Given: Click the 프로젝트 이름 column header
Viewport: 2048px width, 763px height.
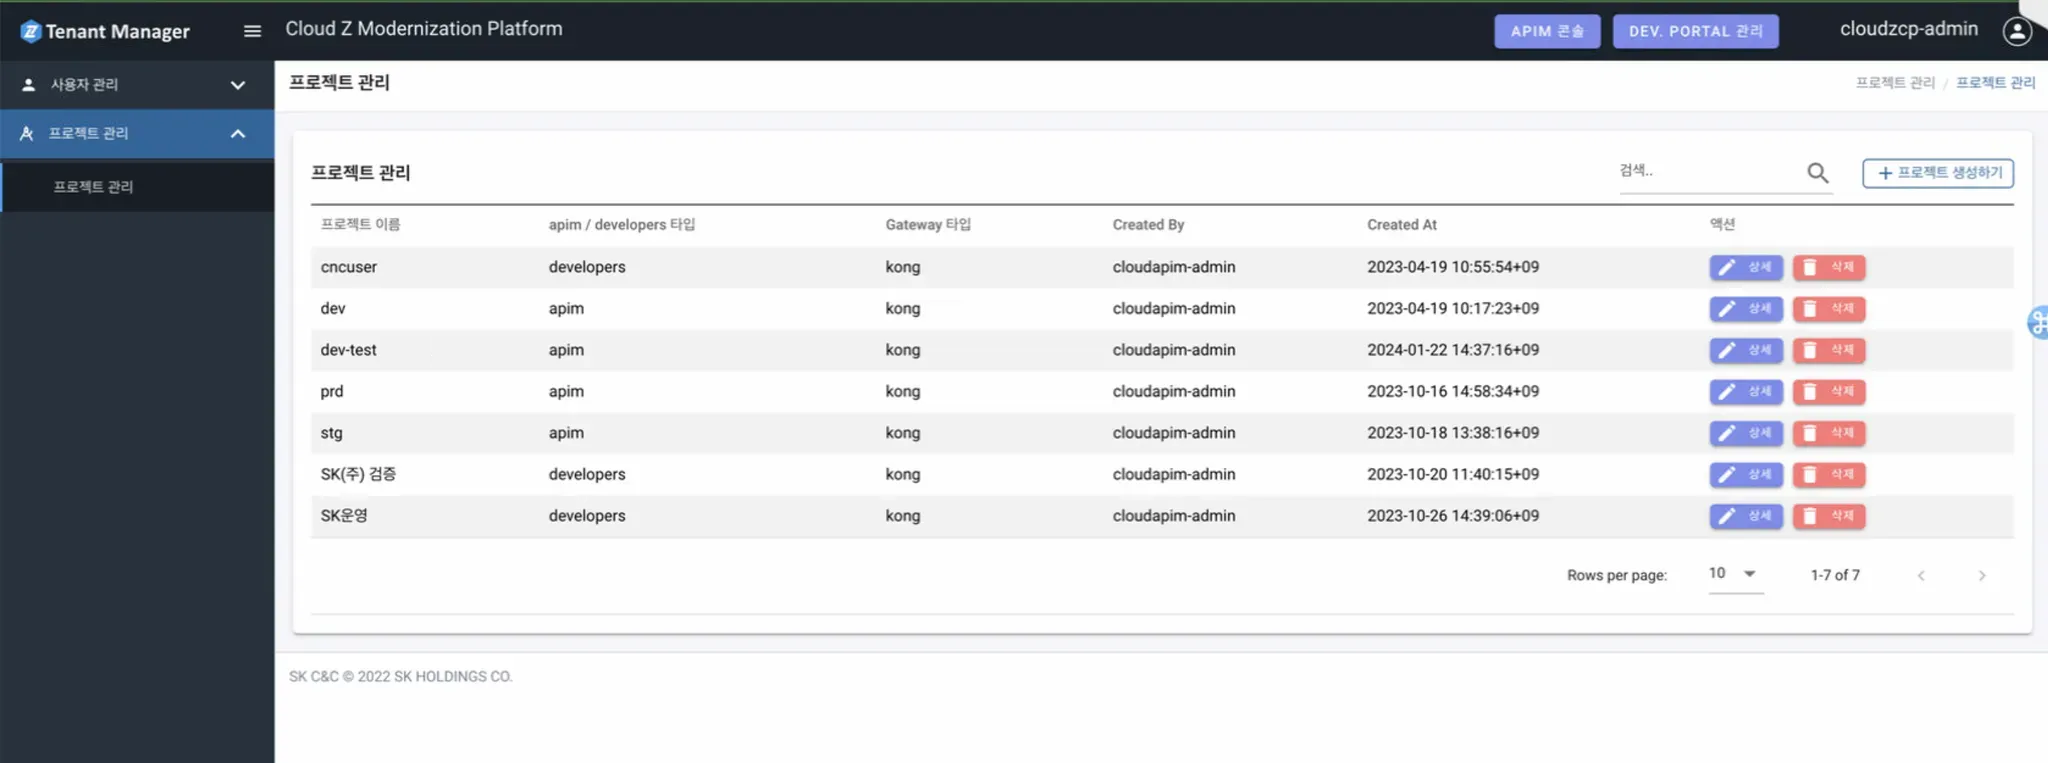Looking at the screenshot, I should pos(360,225).
